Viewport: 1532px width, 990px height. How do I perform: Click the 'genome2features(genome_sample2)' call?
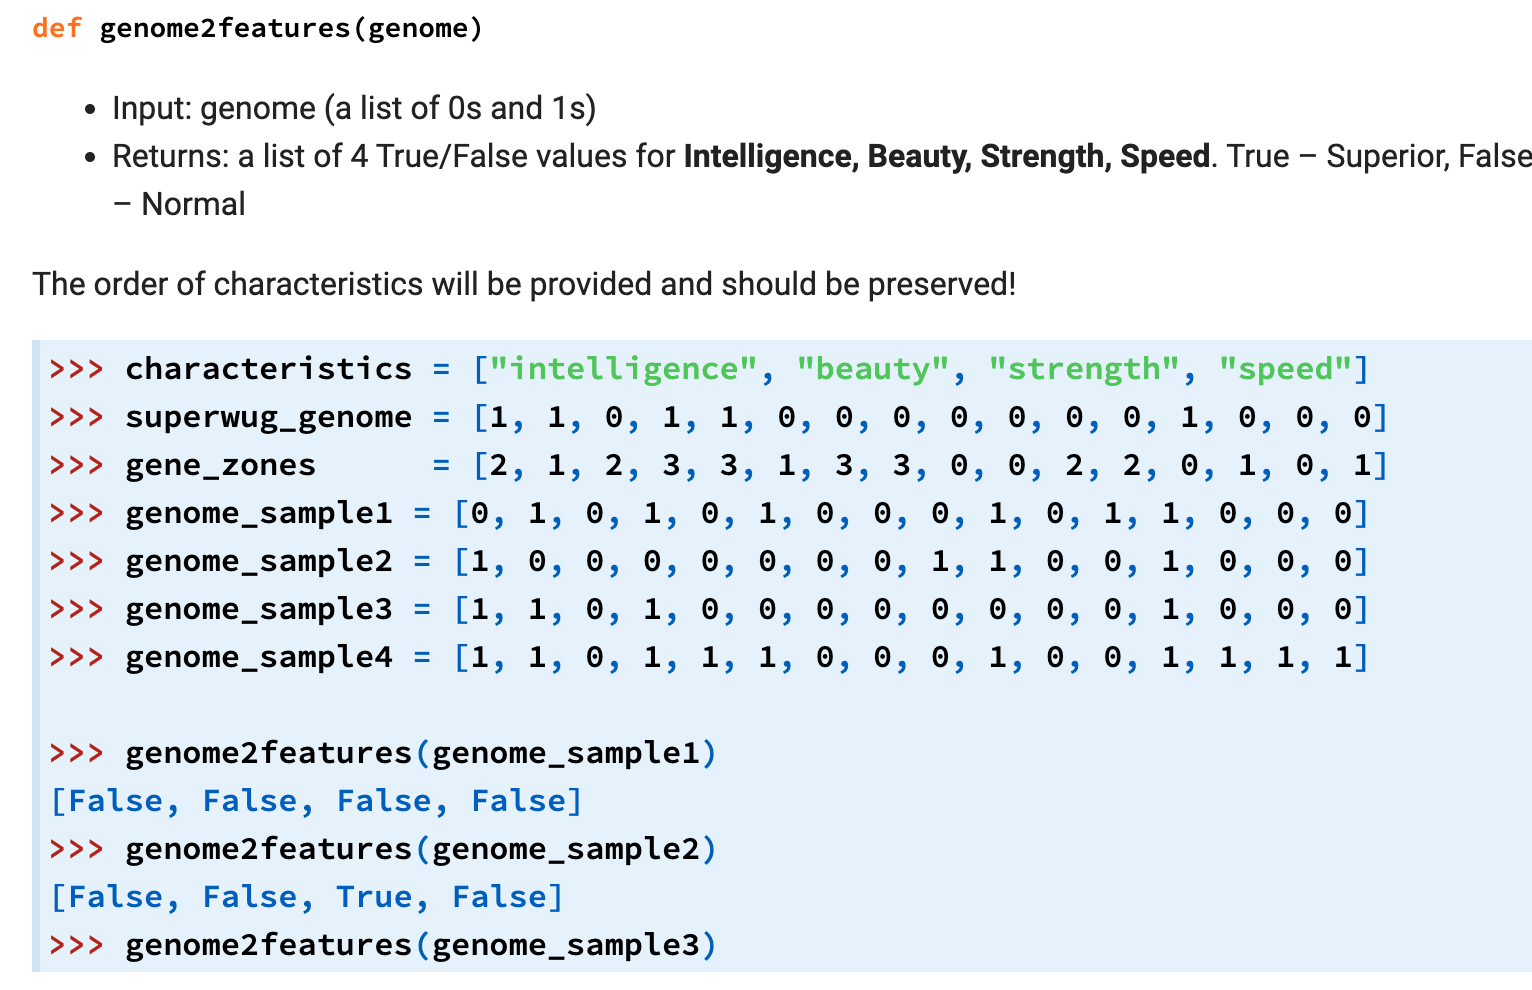(x=421, y=849)
